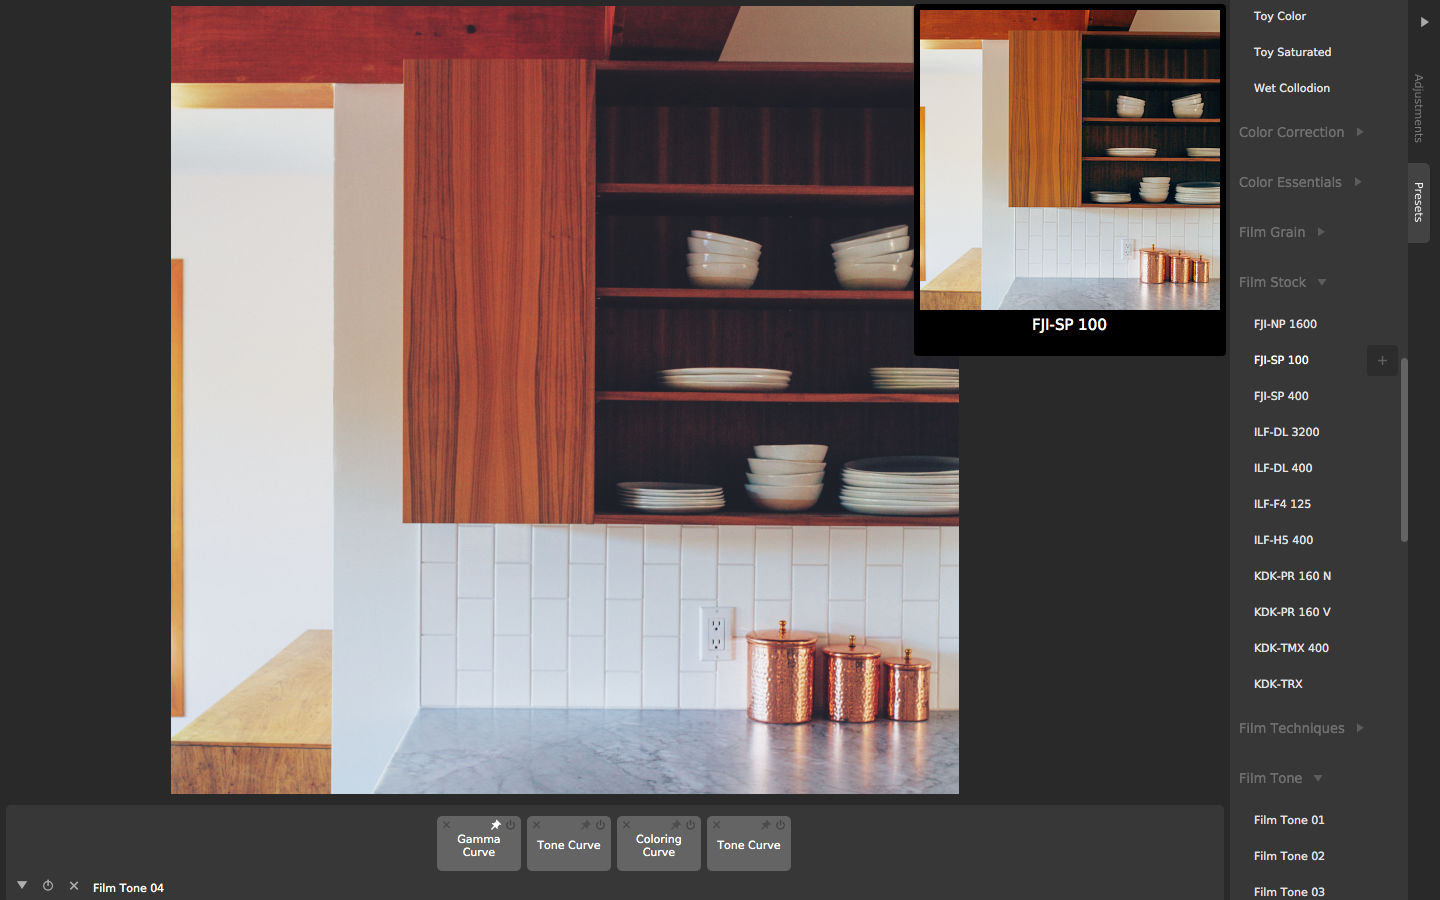The width and height of the screenshot is (1440, 900).
Task: Click the plus icon beside FJI-SP 100
Action: pos(1382,360)
